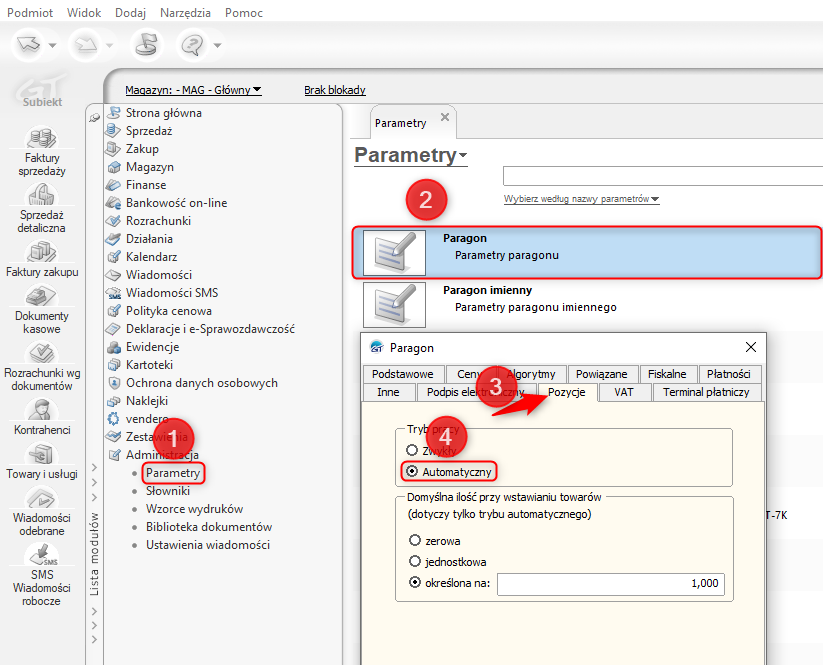Click the Brak blokady link

pyautogui.click(x=335, y=90)
